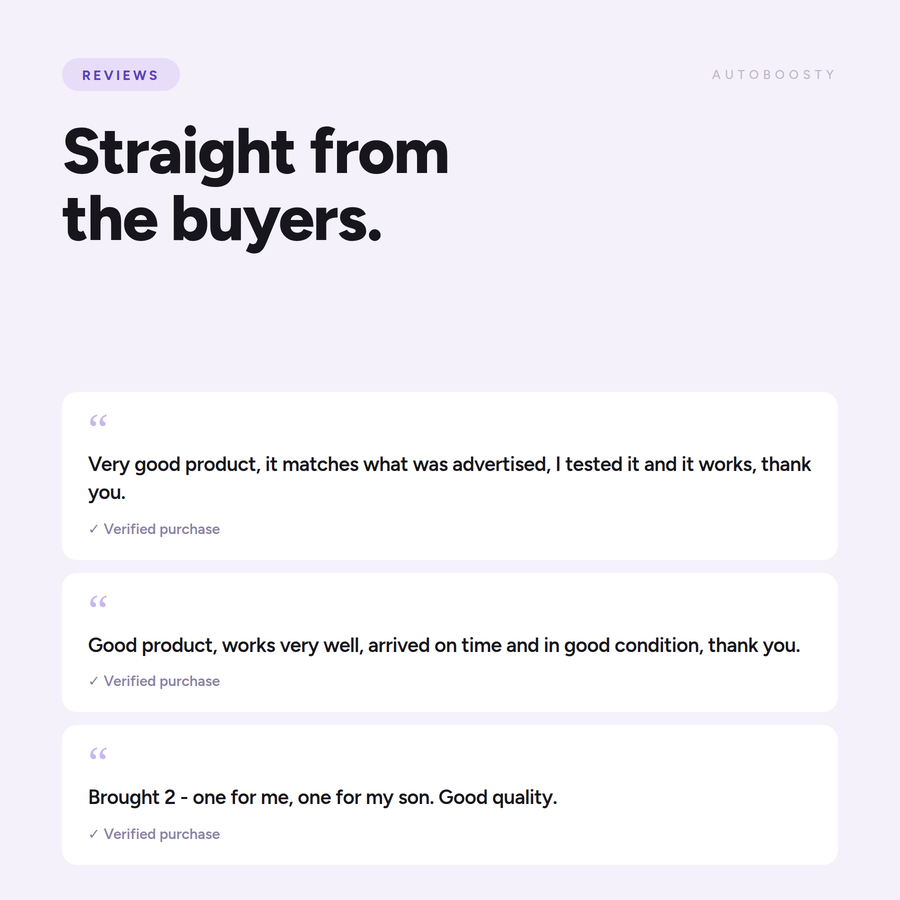Click Verified purchase label in second card
The image size is (900, 900).
click(161, 681)
